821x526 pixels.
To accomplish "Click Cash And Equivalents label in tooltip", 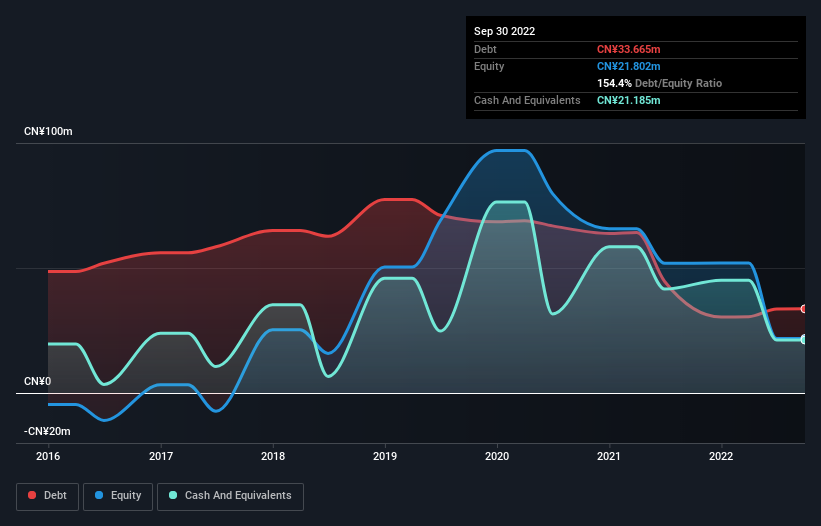I will coord(527,100).
